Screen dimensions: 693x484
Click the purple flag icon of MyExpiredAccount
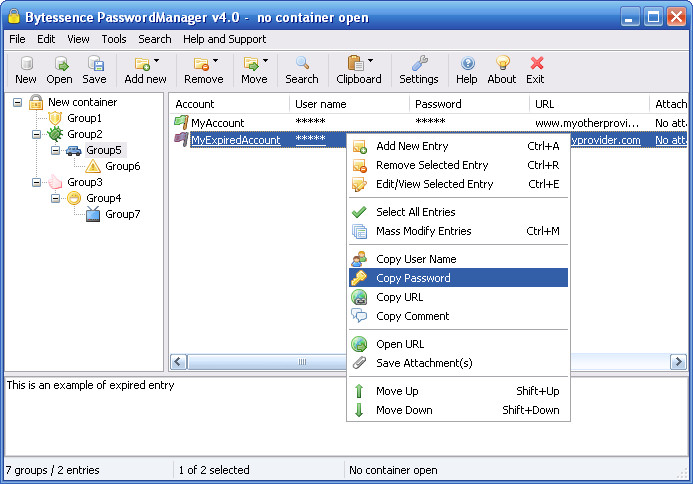pos(181,139)
